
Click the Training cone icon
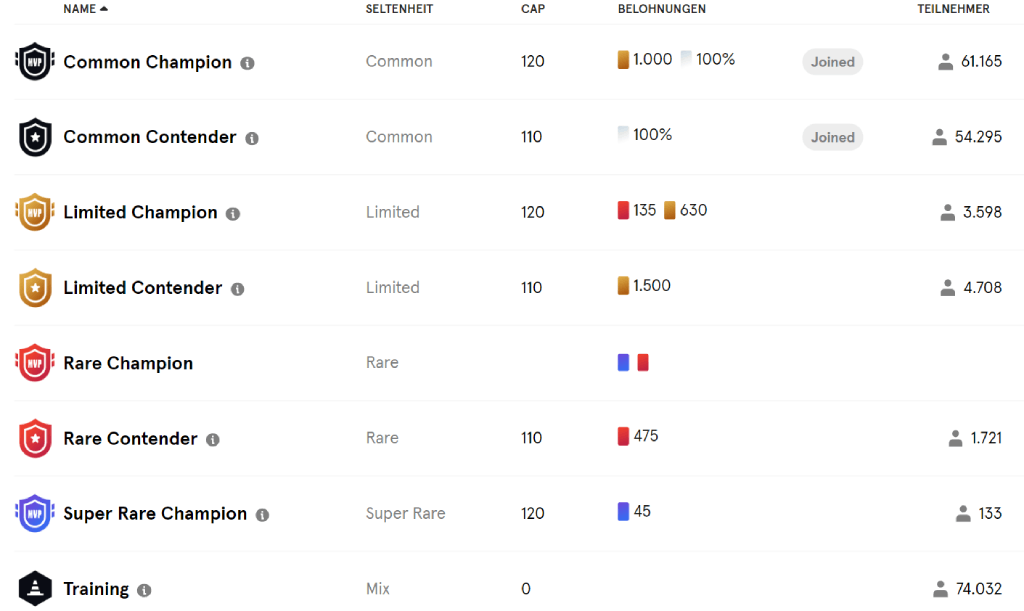tap(35, 589)
